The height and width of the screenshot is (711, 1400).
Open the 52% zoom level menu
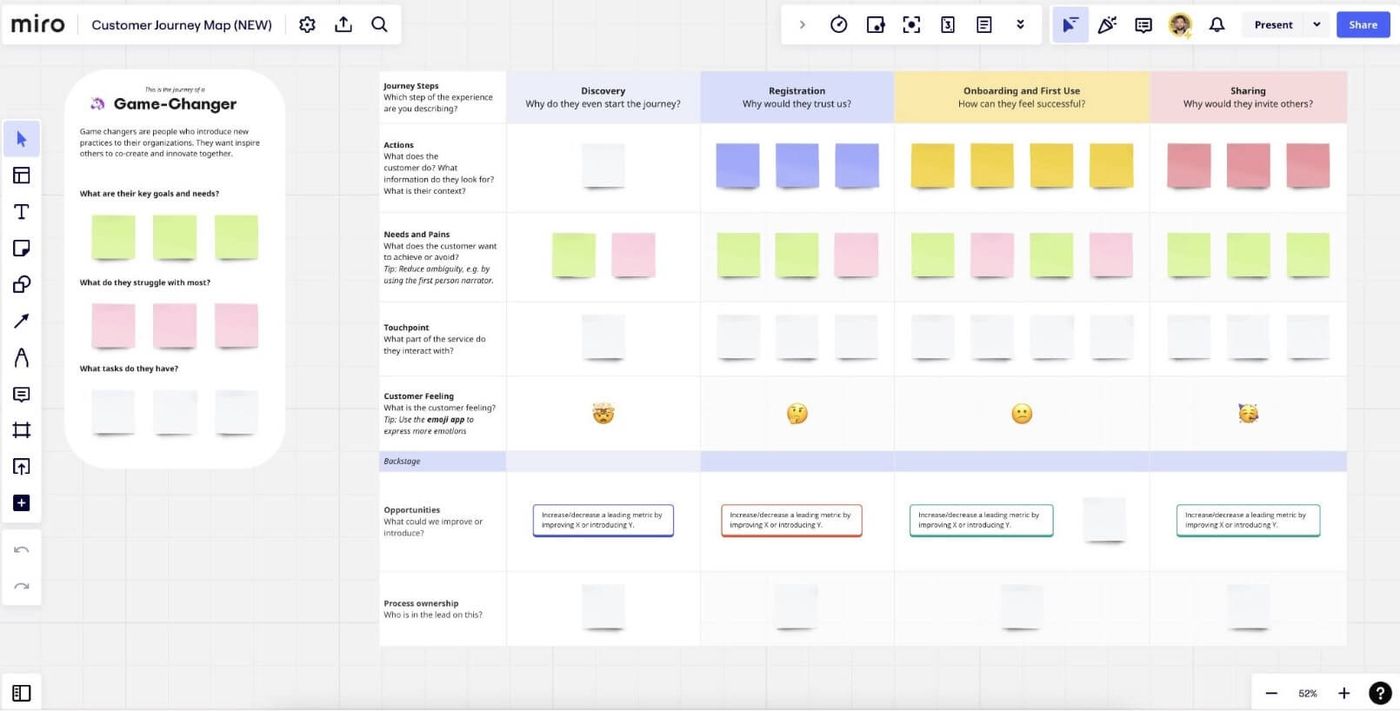[1308, 693]
